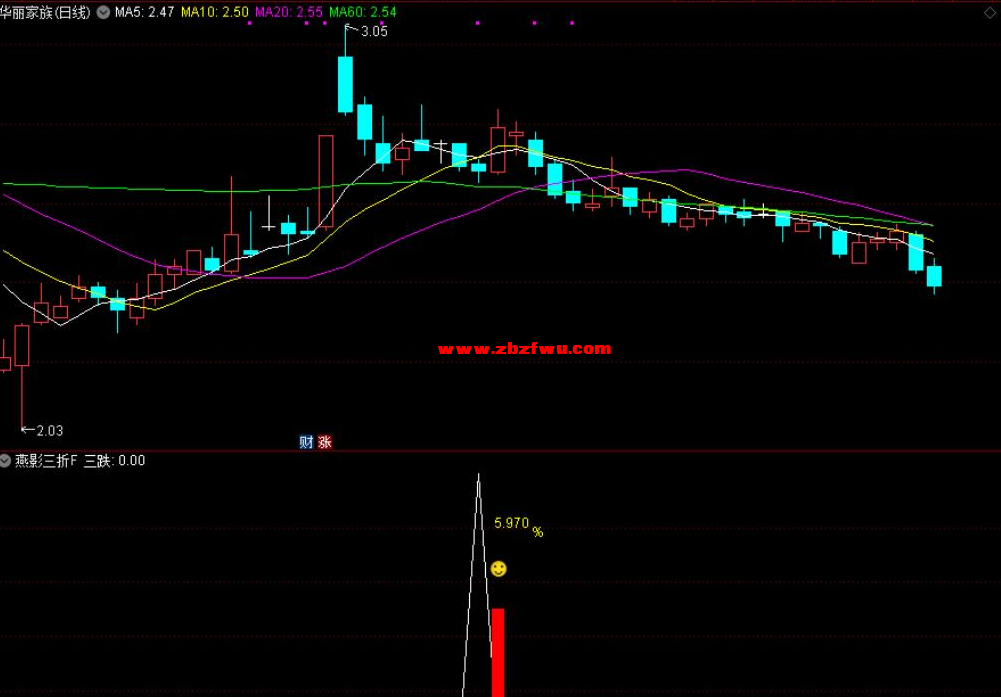Click the MA10: 2.50 label

coord(215,12)
